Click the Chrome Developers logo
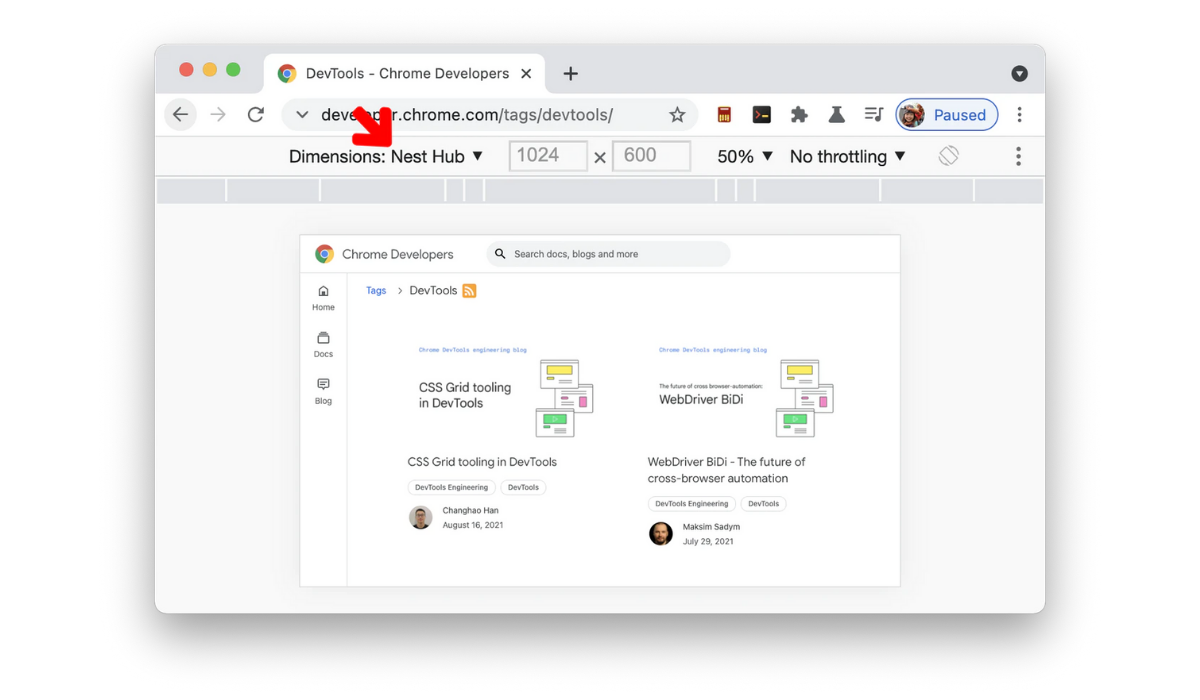Screen dimensions: 1200x700 pyautogui.click(x=384, y=254)
